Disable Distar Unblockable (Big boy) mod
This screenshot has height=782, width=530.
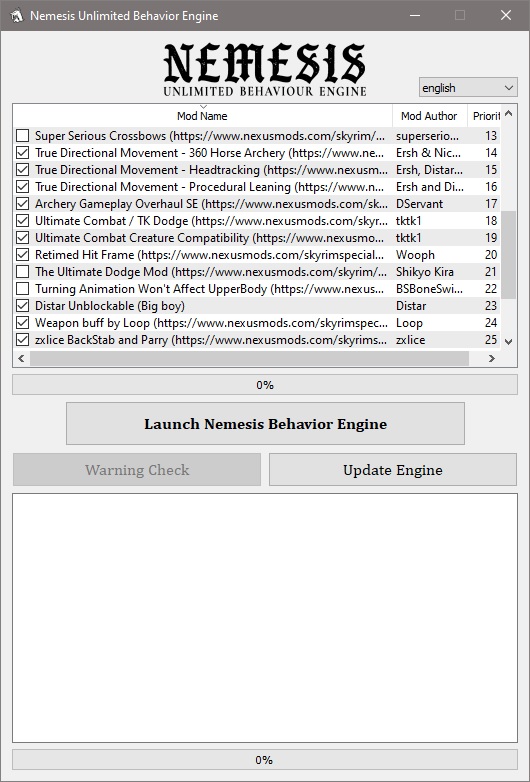point(22,306)
